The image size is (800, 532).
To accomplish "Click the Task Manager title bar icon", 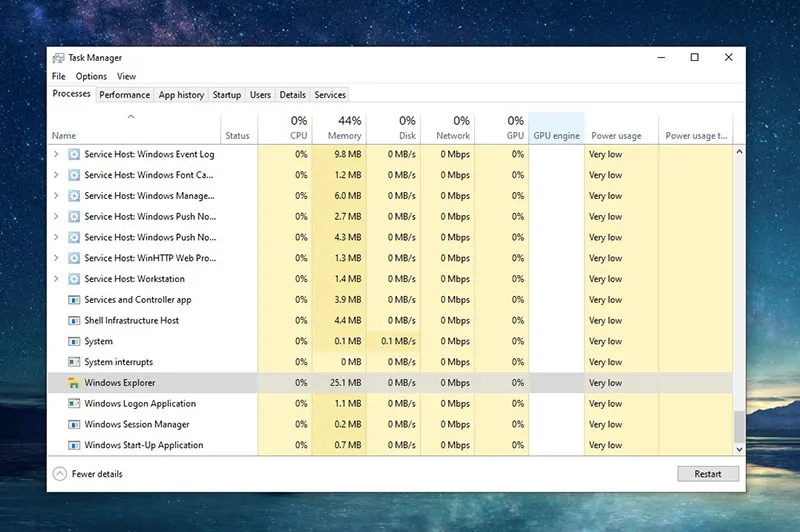I will 58,58.
